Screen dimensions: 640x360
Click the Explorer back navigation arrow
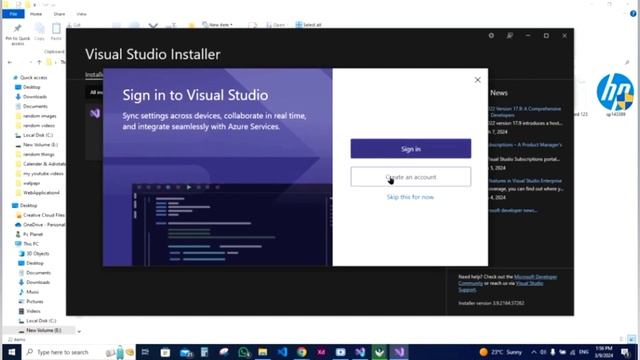tap(10, 62)
